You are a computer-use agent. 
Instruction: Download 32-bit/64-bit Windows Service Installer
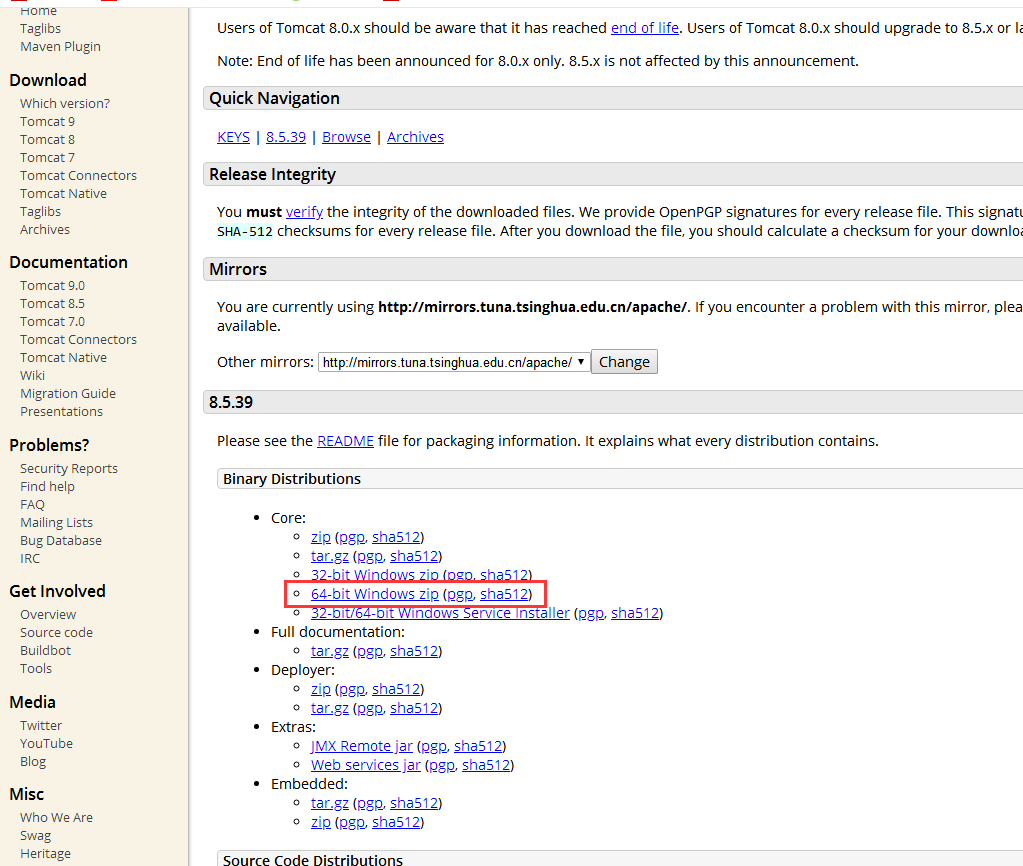[x=440, y=613]
